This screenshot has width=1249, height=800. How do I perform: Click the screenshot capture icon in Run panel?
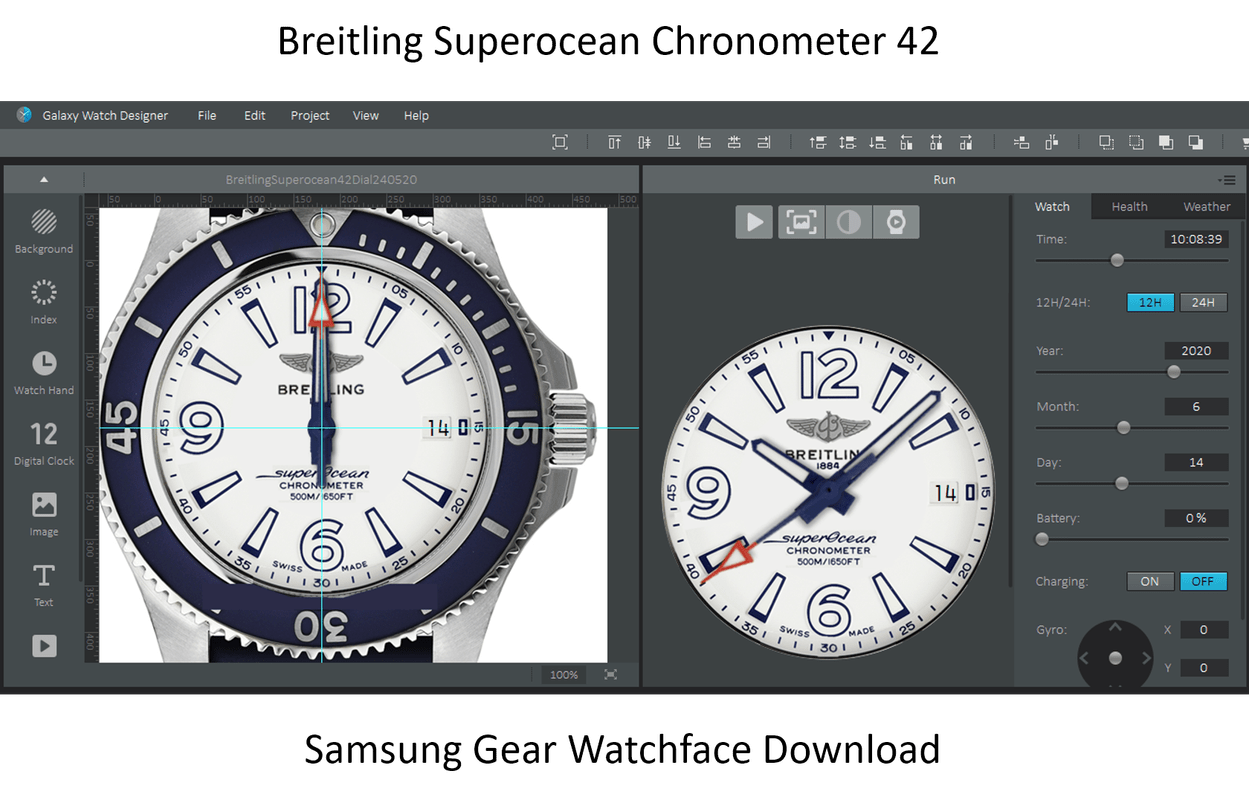coord(801,221)
